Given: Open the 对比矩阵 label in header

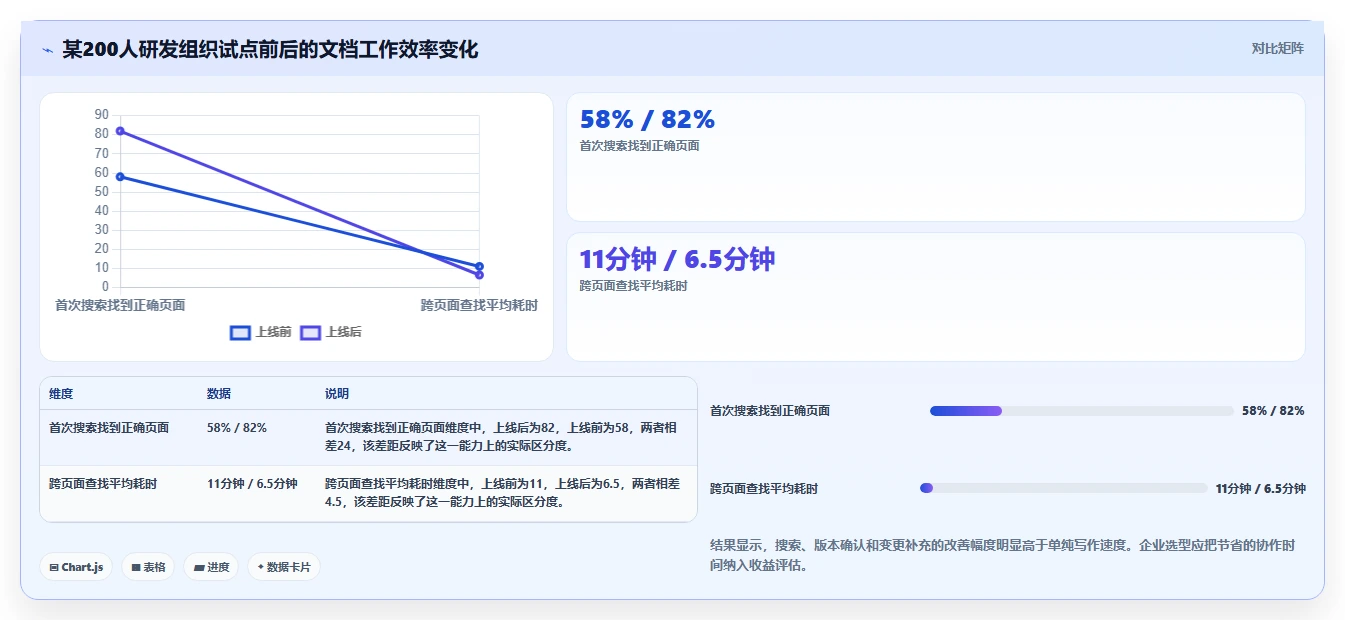Looking at the screenshot, I should click(x=1277, y=48).
